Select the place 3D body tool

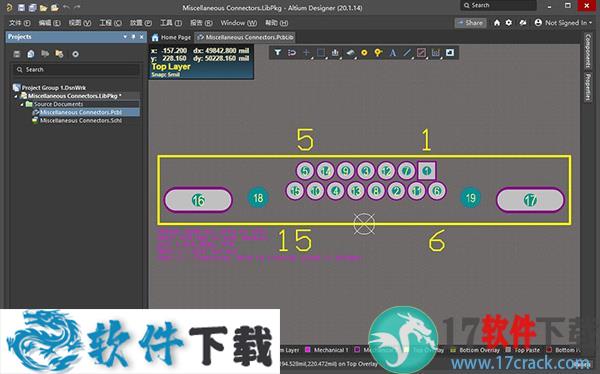pos(350,52)
